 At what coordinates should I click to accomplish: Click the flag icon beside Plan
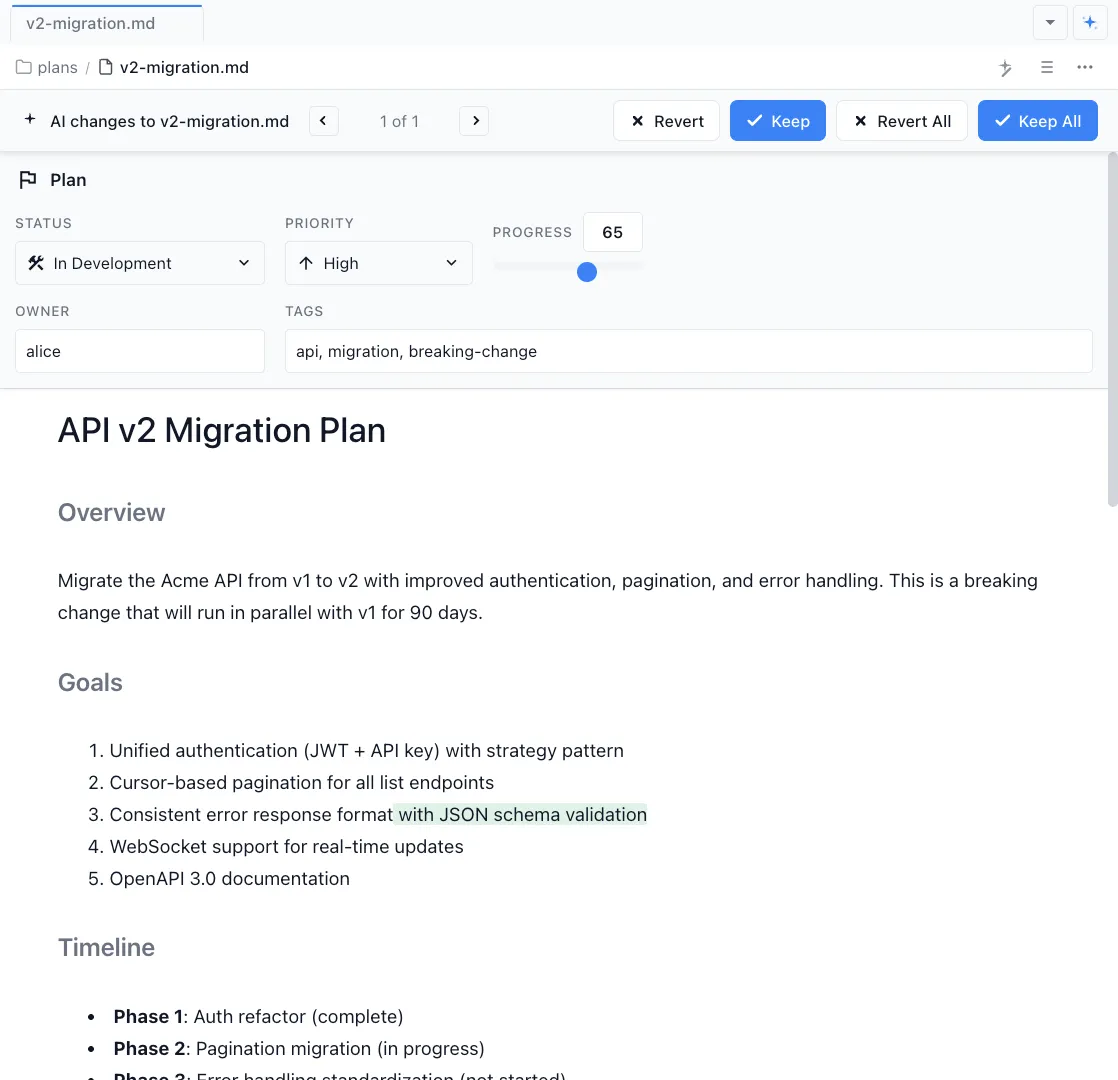point(27,180)
